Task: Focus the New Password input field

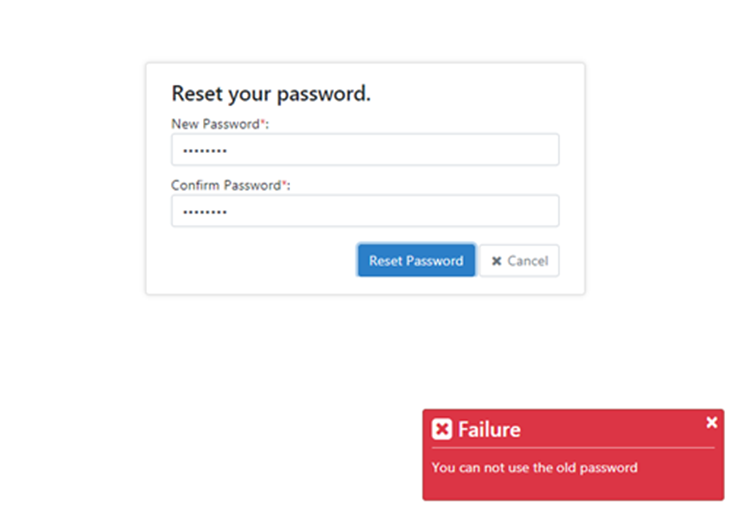Action: (365, 150)
